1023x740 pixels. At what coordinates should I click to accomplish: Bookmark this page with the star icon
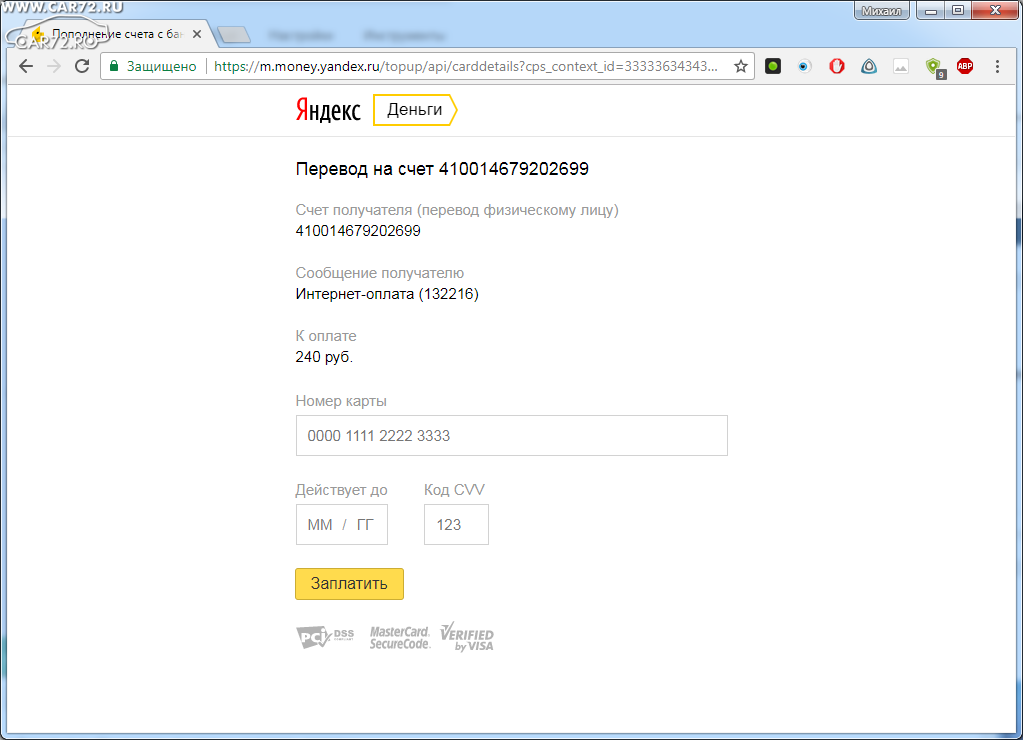coord(741,66)
